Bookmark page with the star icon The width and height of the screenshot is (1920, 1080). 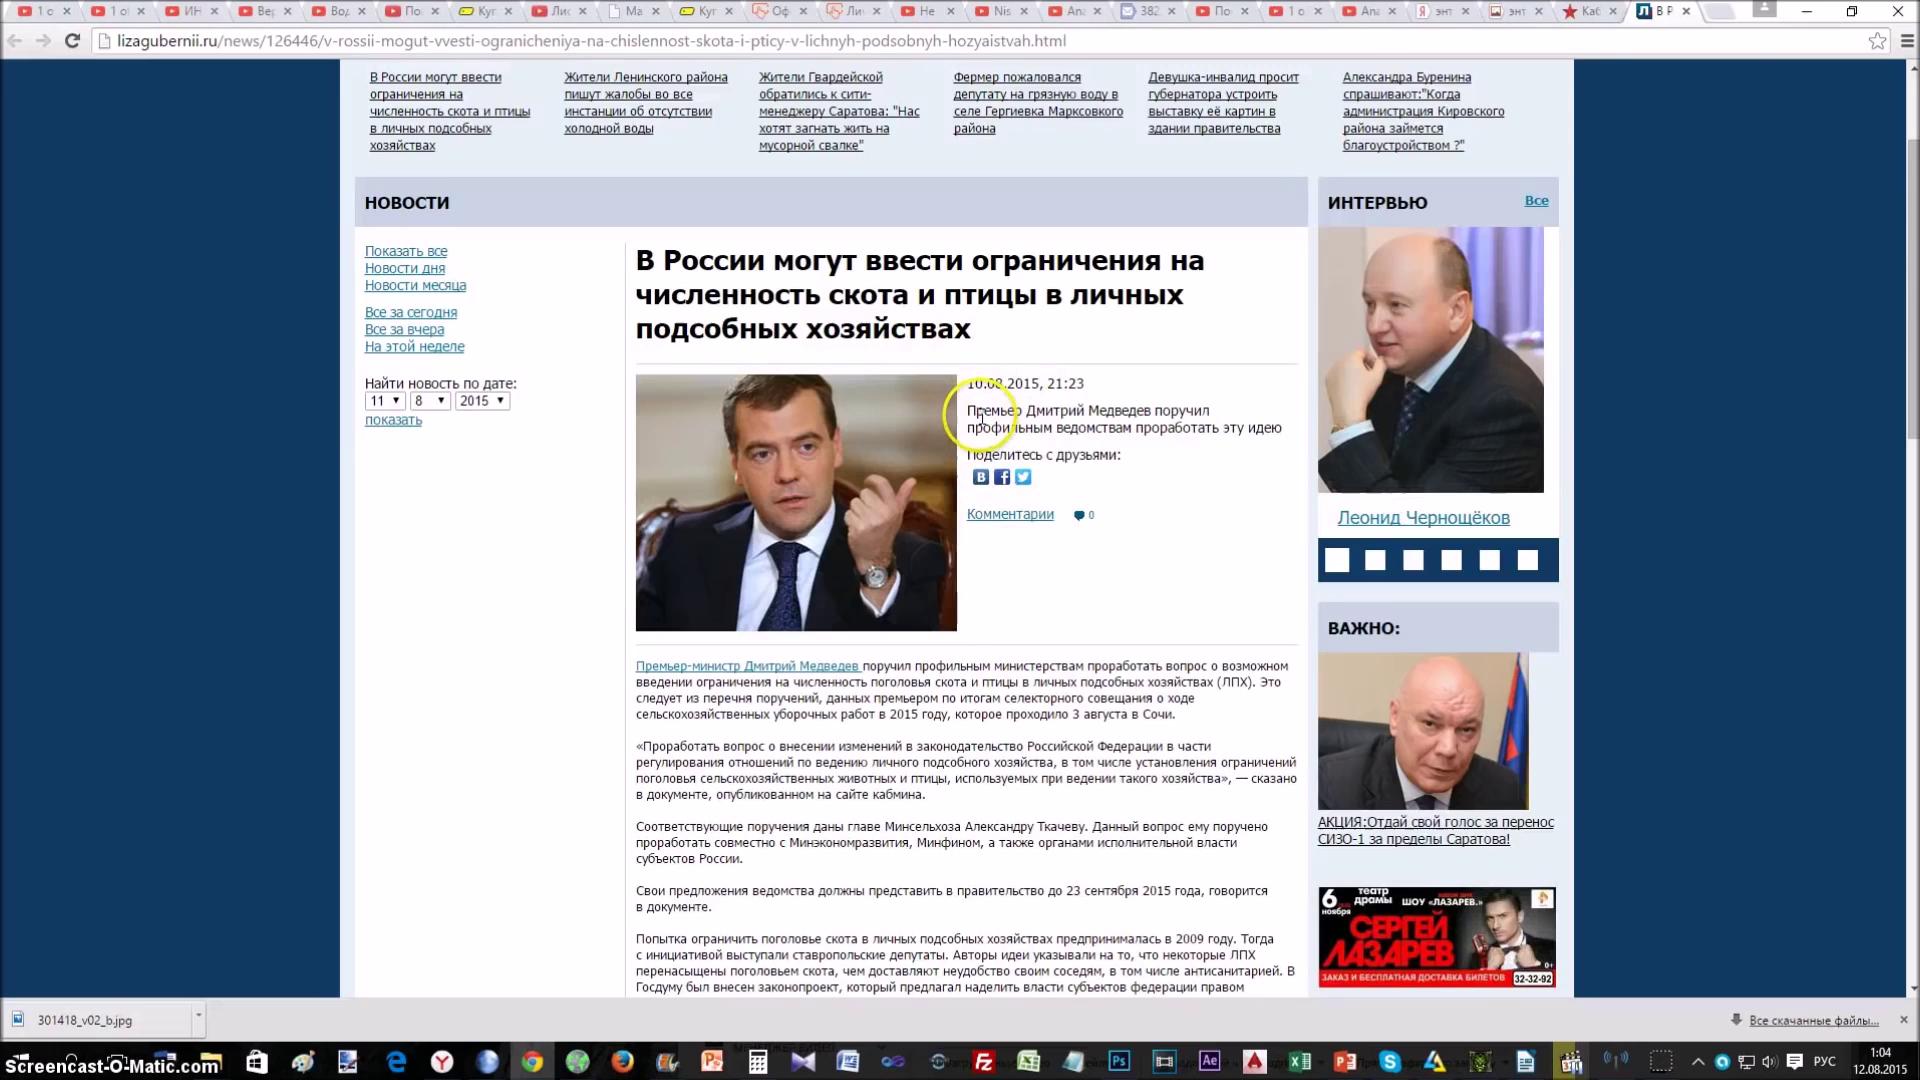[1877, 41]
